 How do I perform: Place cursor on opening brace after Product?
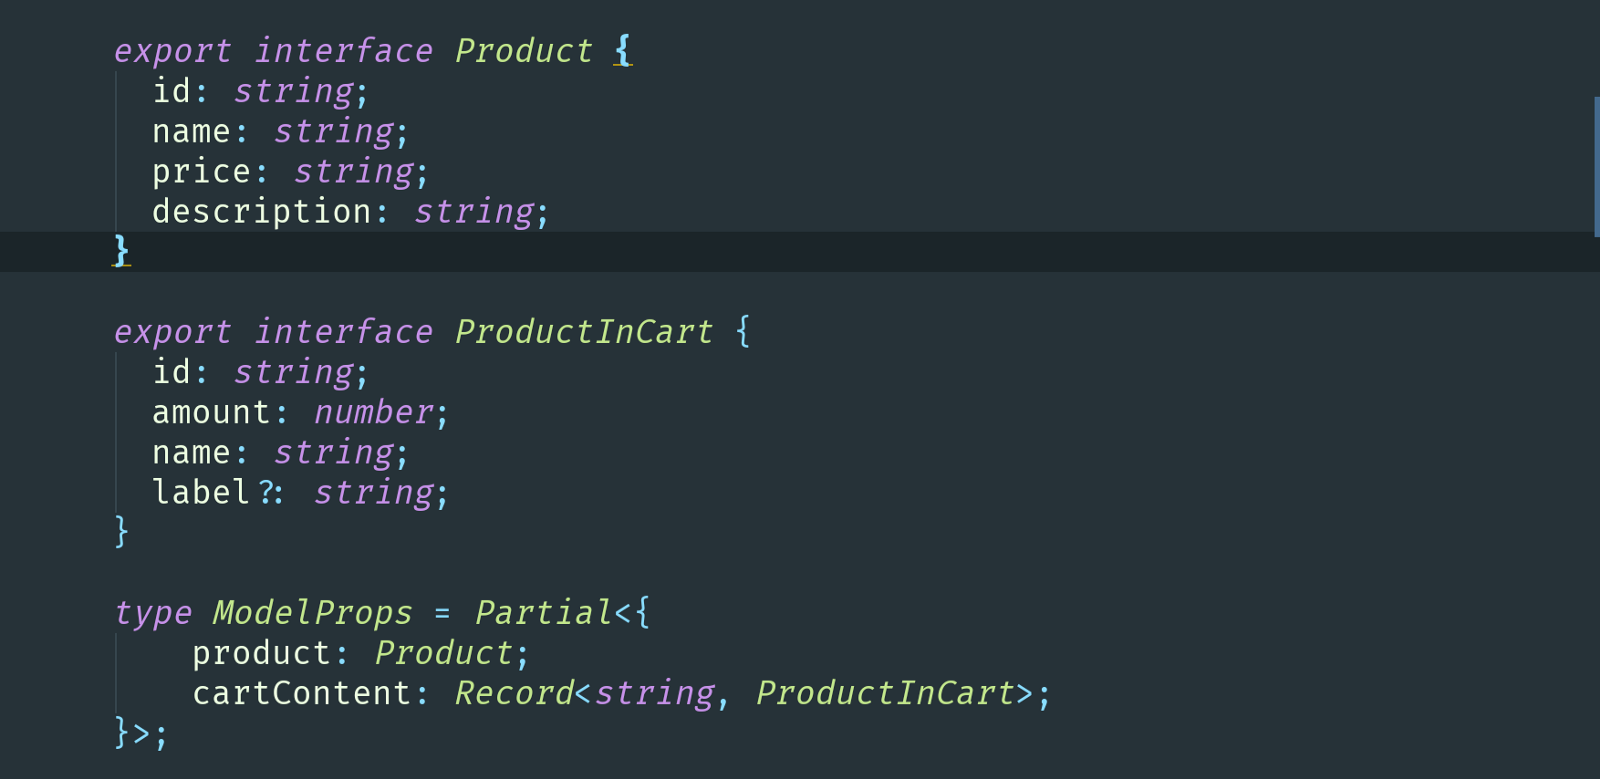pyautogui.click(x=623, y=50)
